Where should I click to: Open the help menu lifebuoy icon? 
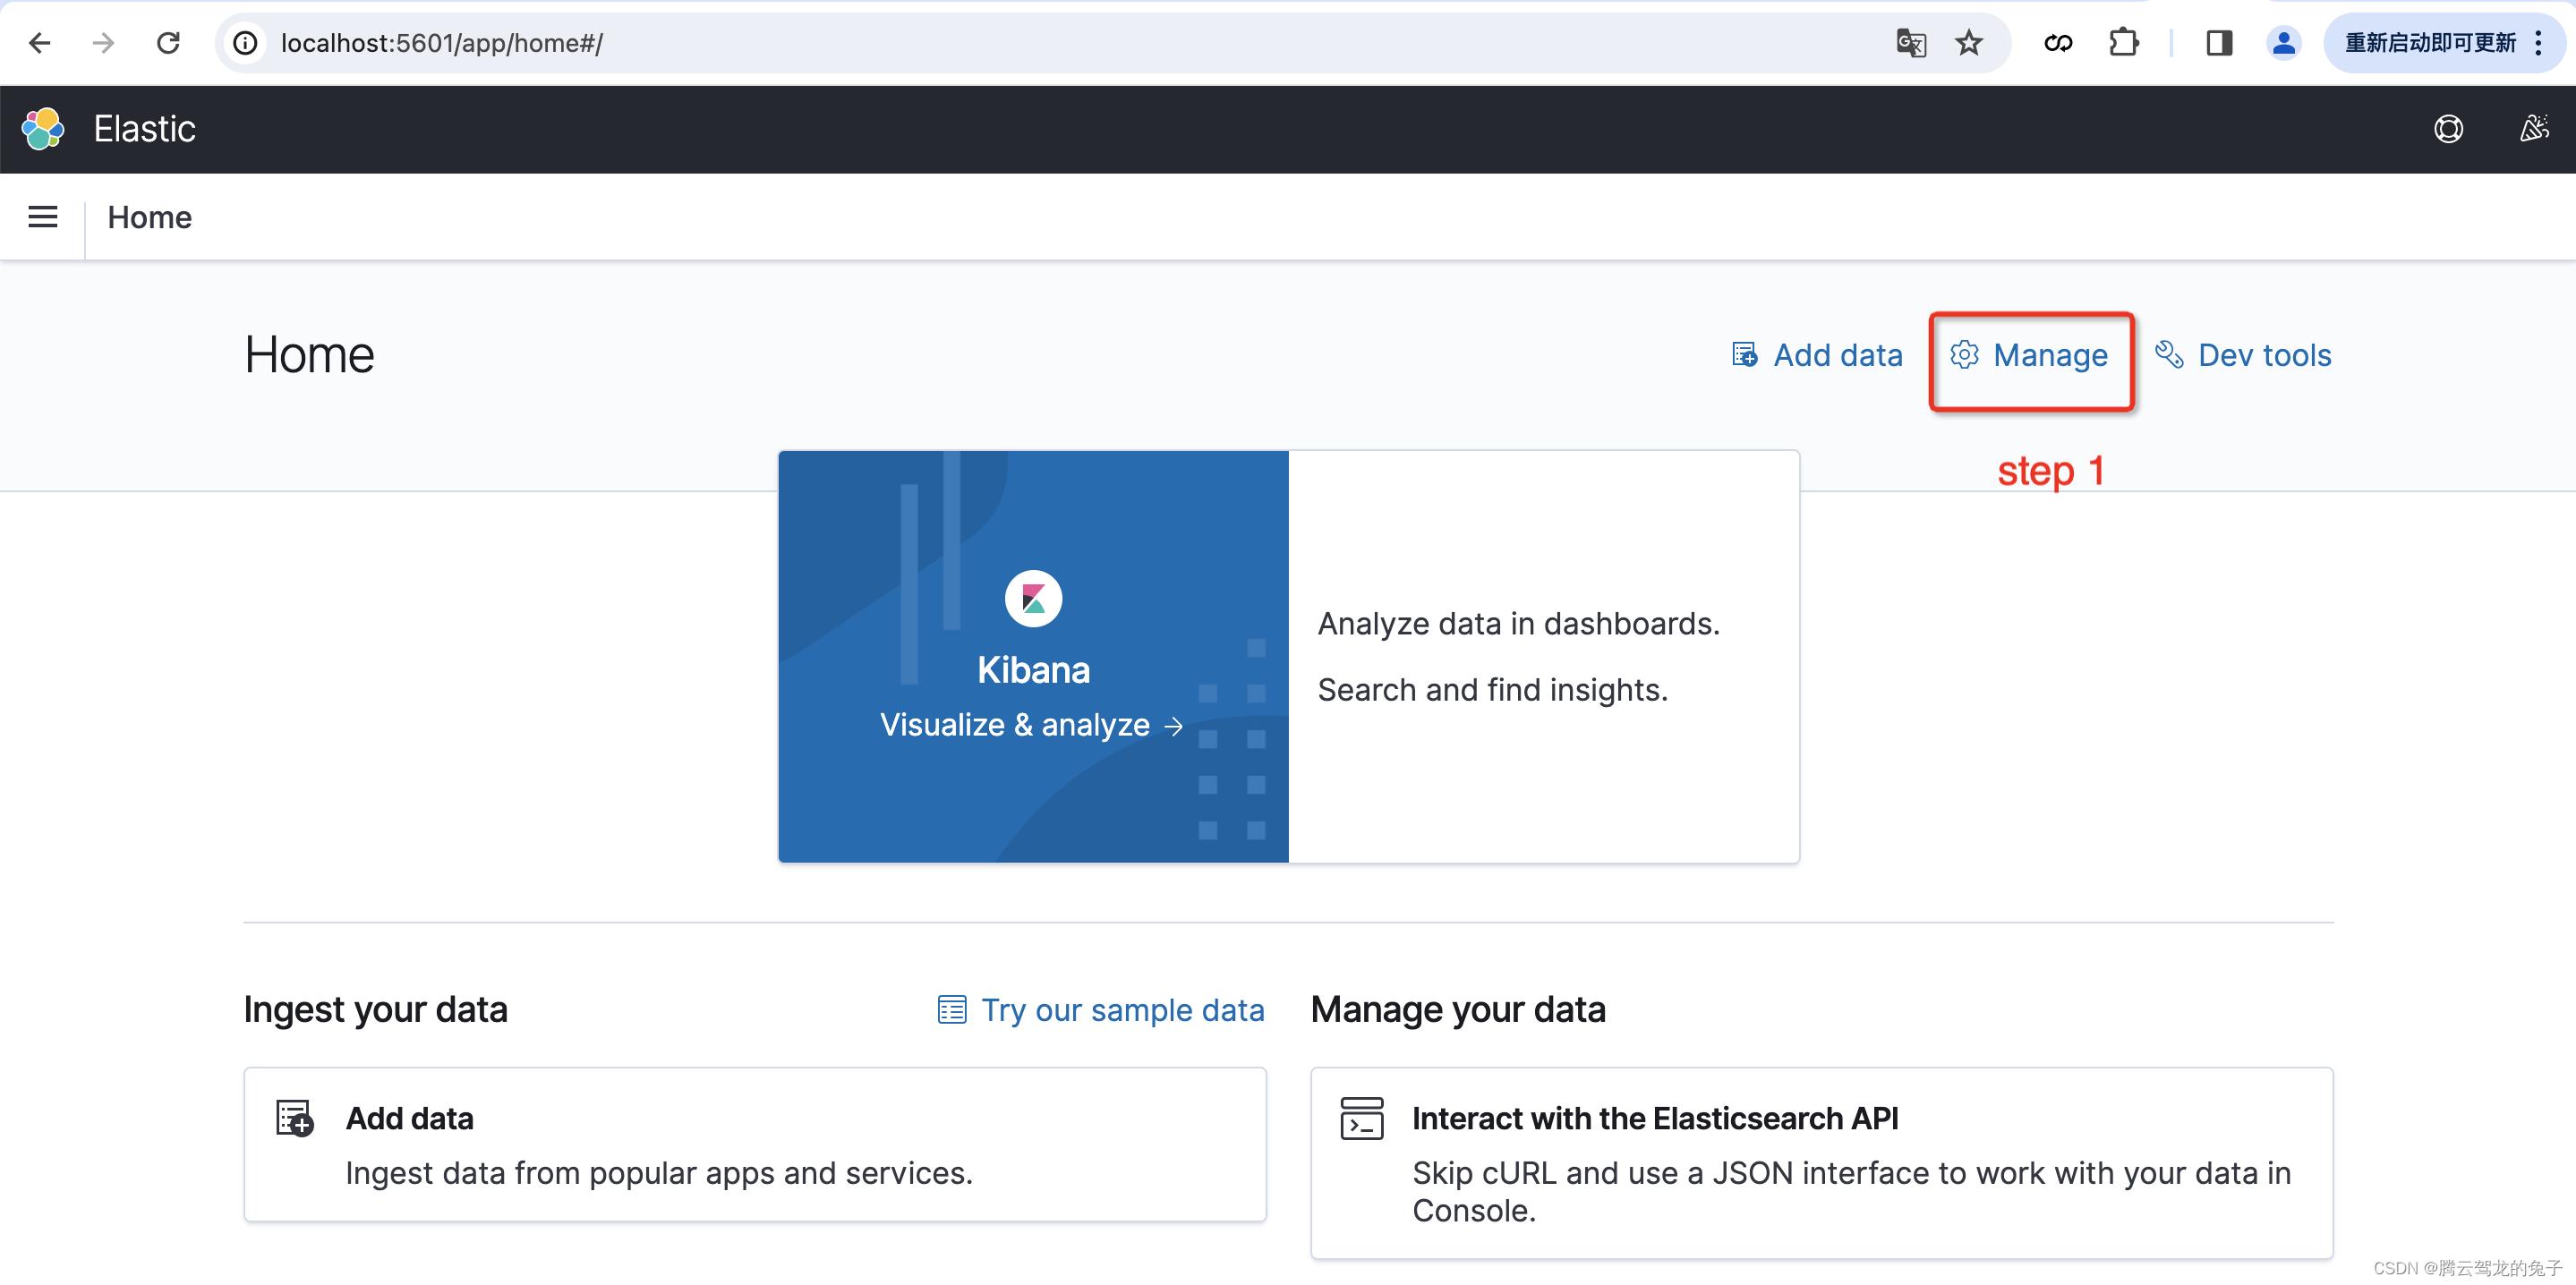[x=2448, y=129]
